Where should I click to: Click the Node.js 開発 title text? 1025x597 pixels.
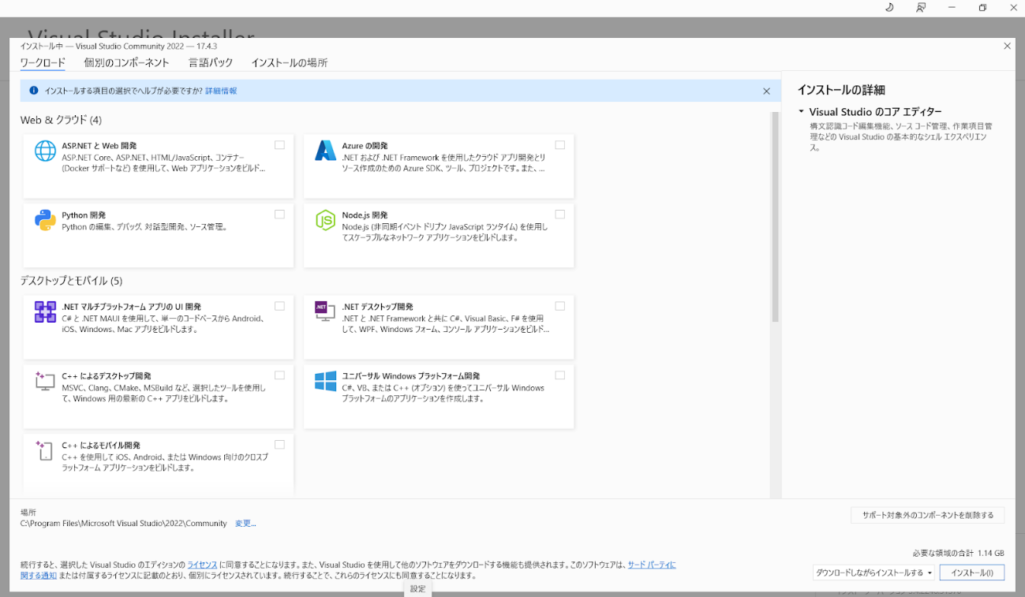tap(365, 215)
